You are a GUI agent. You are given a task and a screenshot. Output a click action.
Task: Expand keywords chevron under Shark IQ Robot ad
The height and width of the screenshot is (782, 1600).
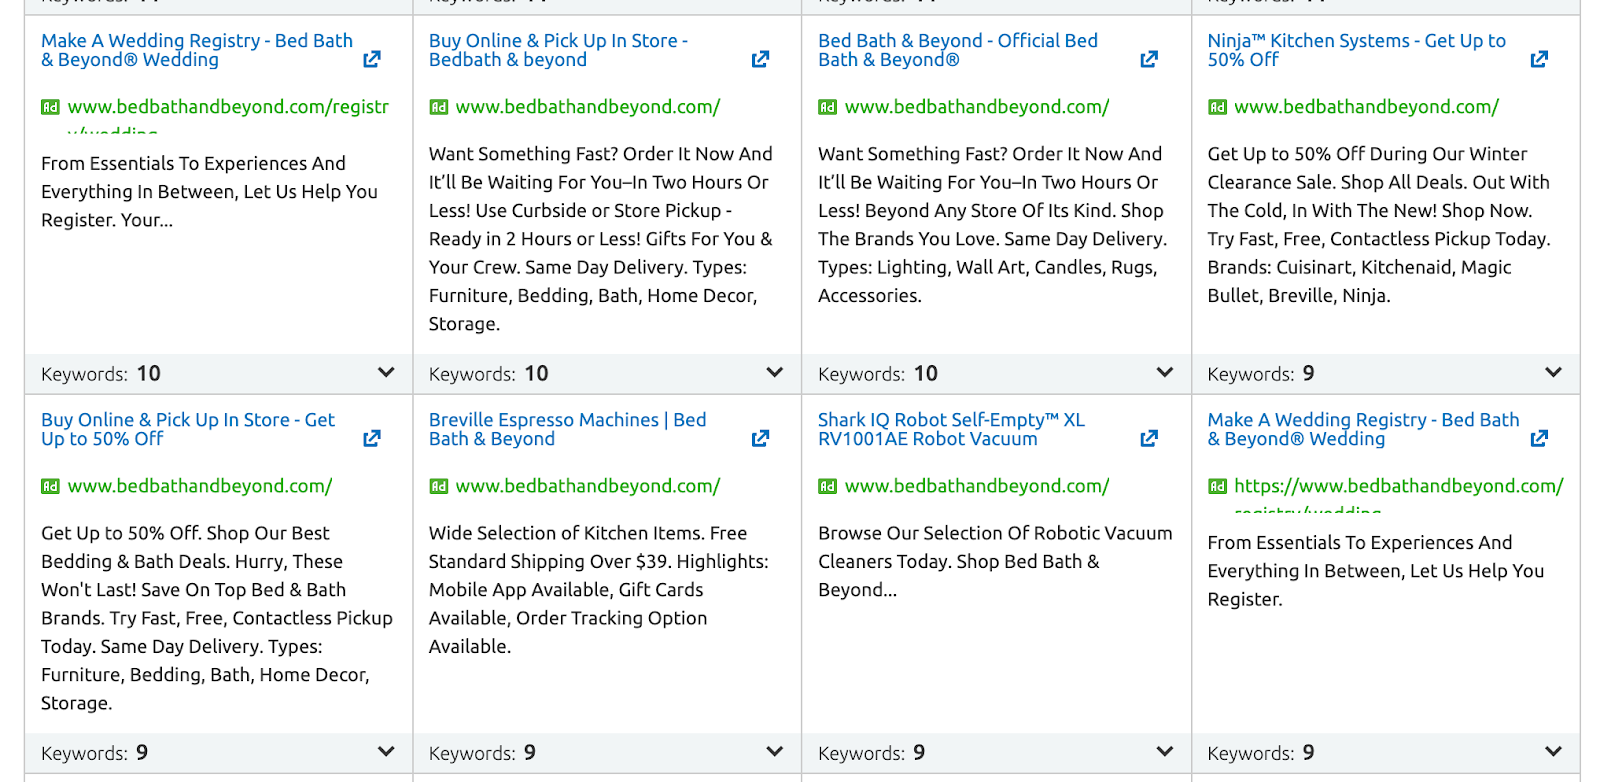click(x=1164, y=751)
